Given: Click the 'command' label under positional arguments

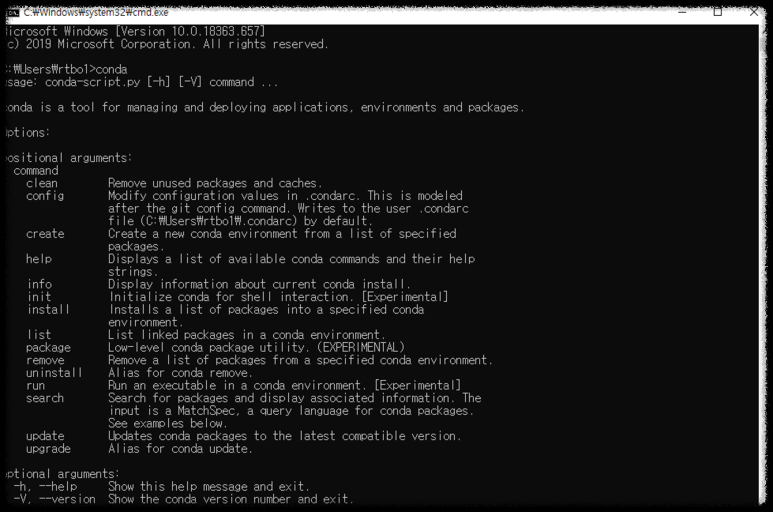Looking at the screenshot, I should click(x=36, y=171).
